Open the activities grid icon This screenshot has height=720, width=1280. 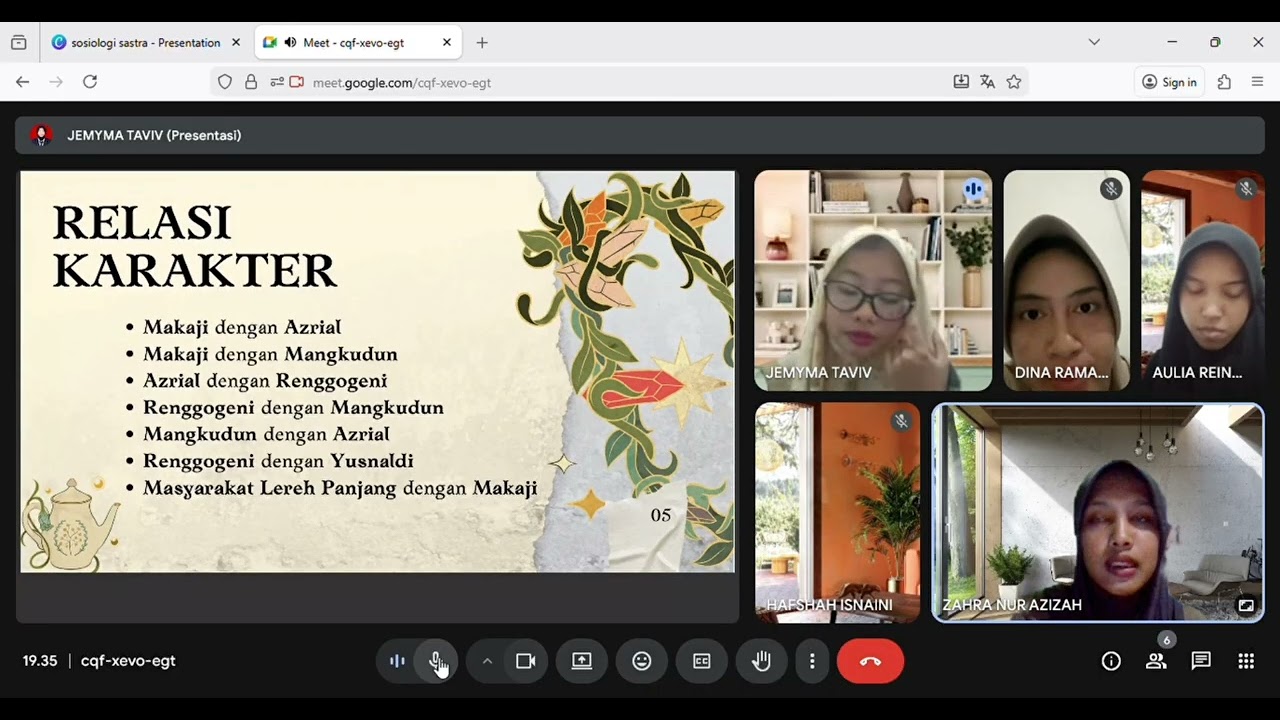(1246, 661)
